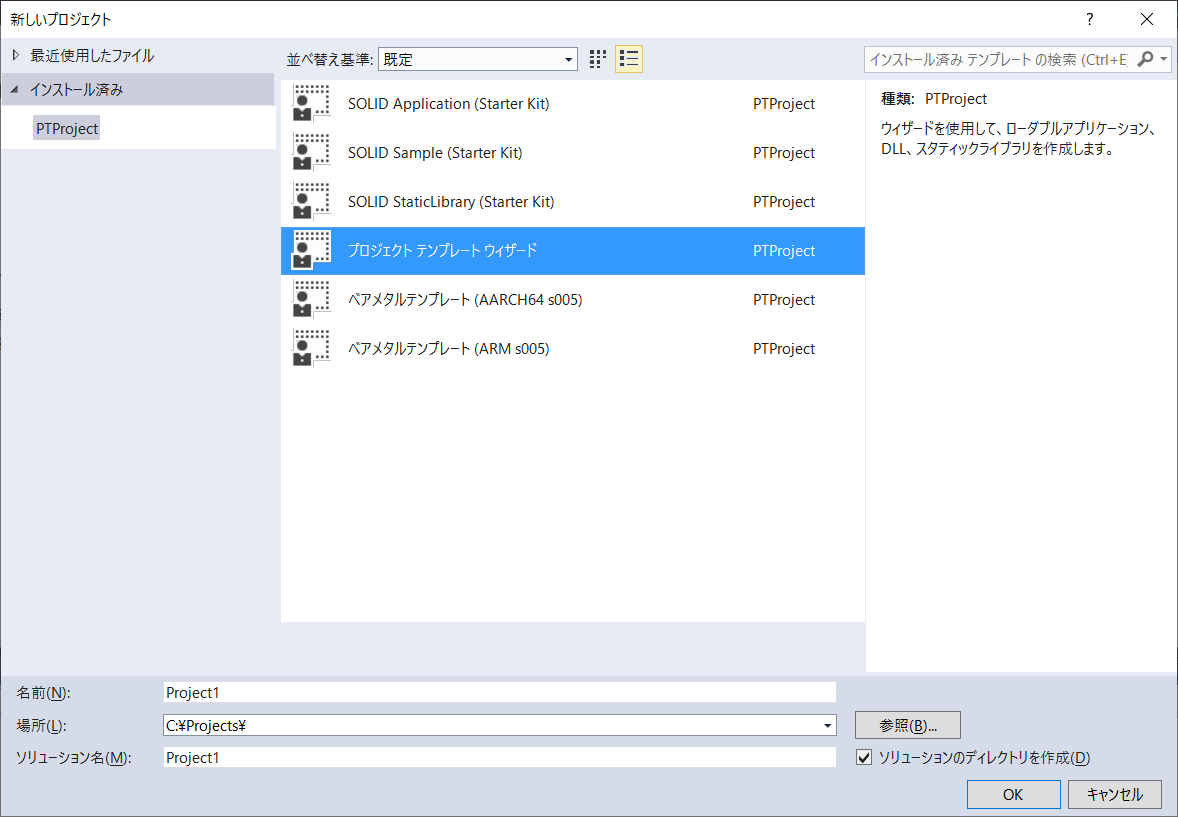Image resolution: width=1178 pixels, height=817 pixels.
Task: Click the プロジェクト テンプレート ウィザード icon
Action: point(311,251)
